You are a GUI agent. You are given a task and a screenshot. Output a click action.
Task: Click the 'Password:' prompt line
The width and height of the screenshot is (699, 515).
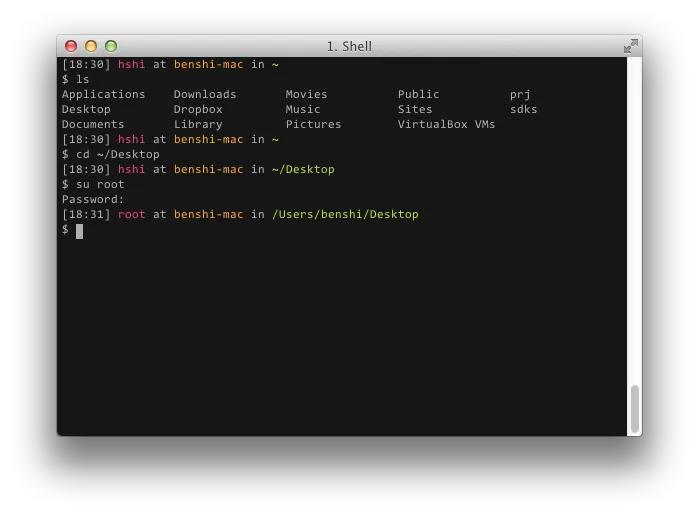[93, 199]
